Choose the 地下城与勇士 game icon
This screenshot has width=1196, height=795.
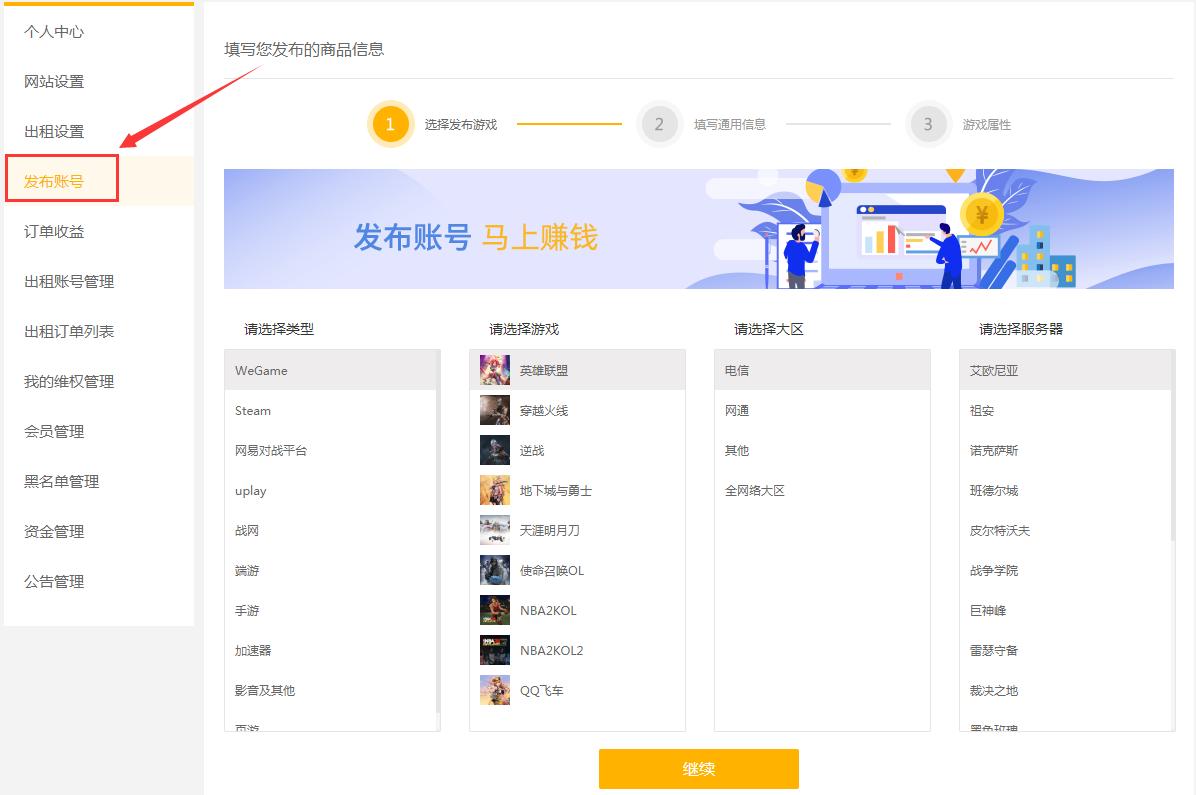tap(495, 489)
